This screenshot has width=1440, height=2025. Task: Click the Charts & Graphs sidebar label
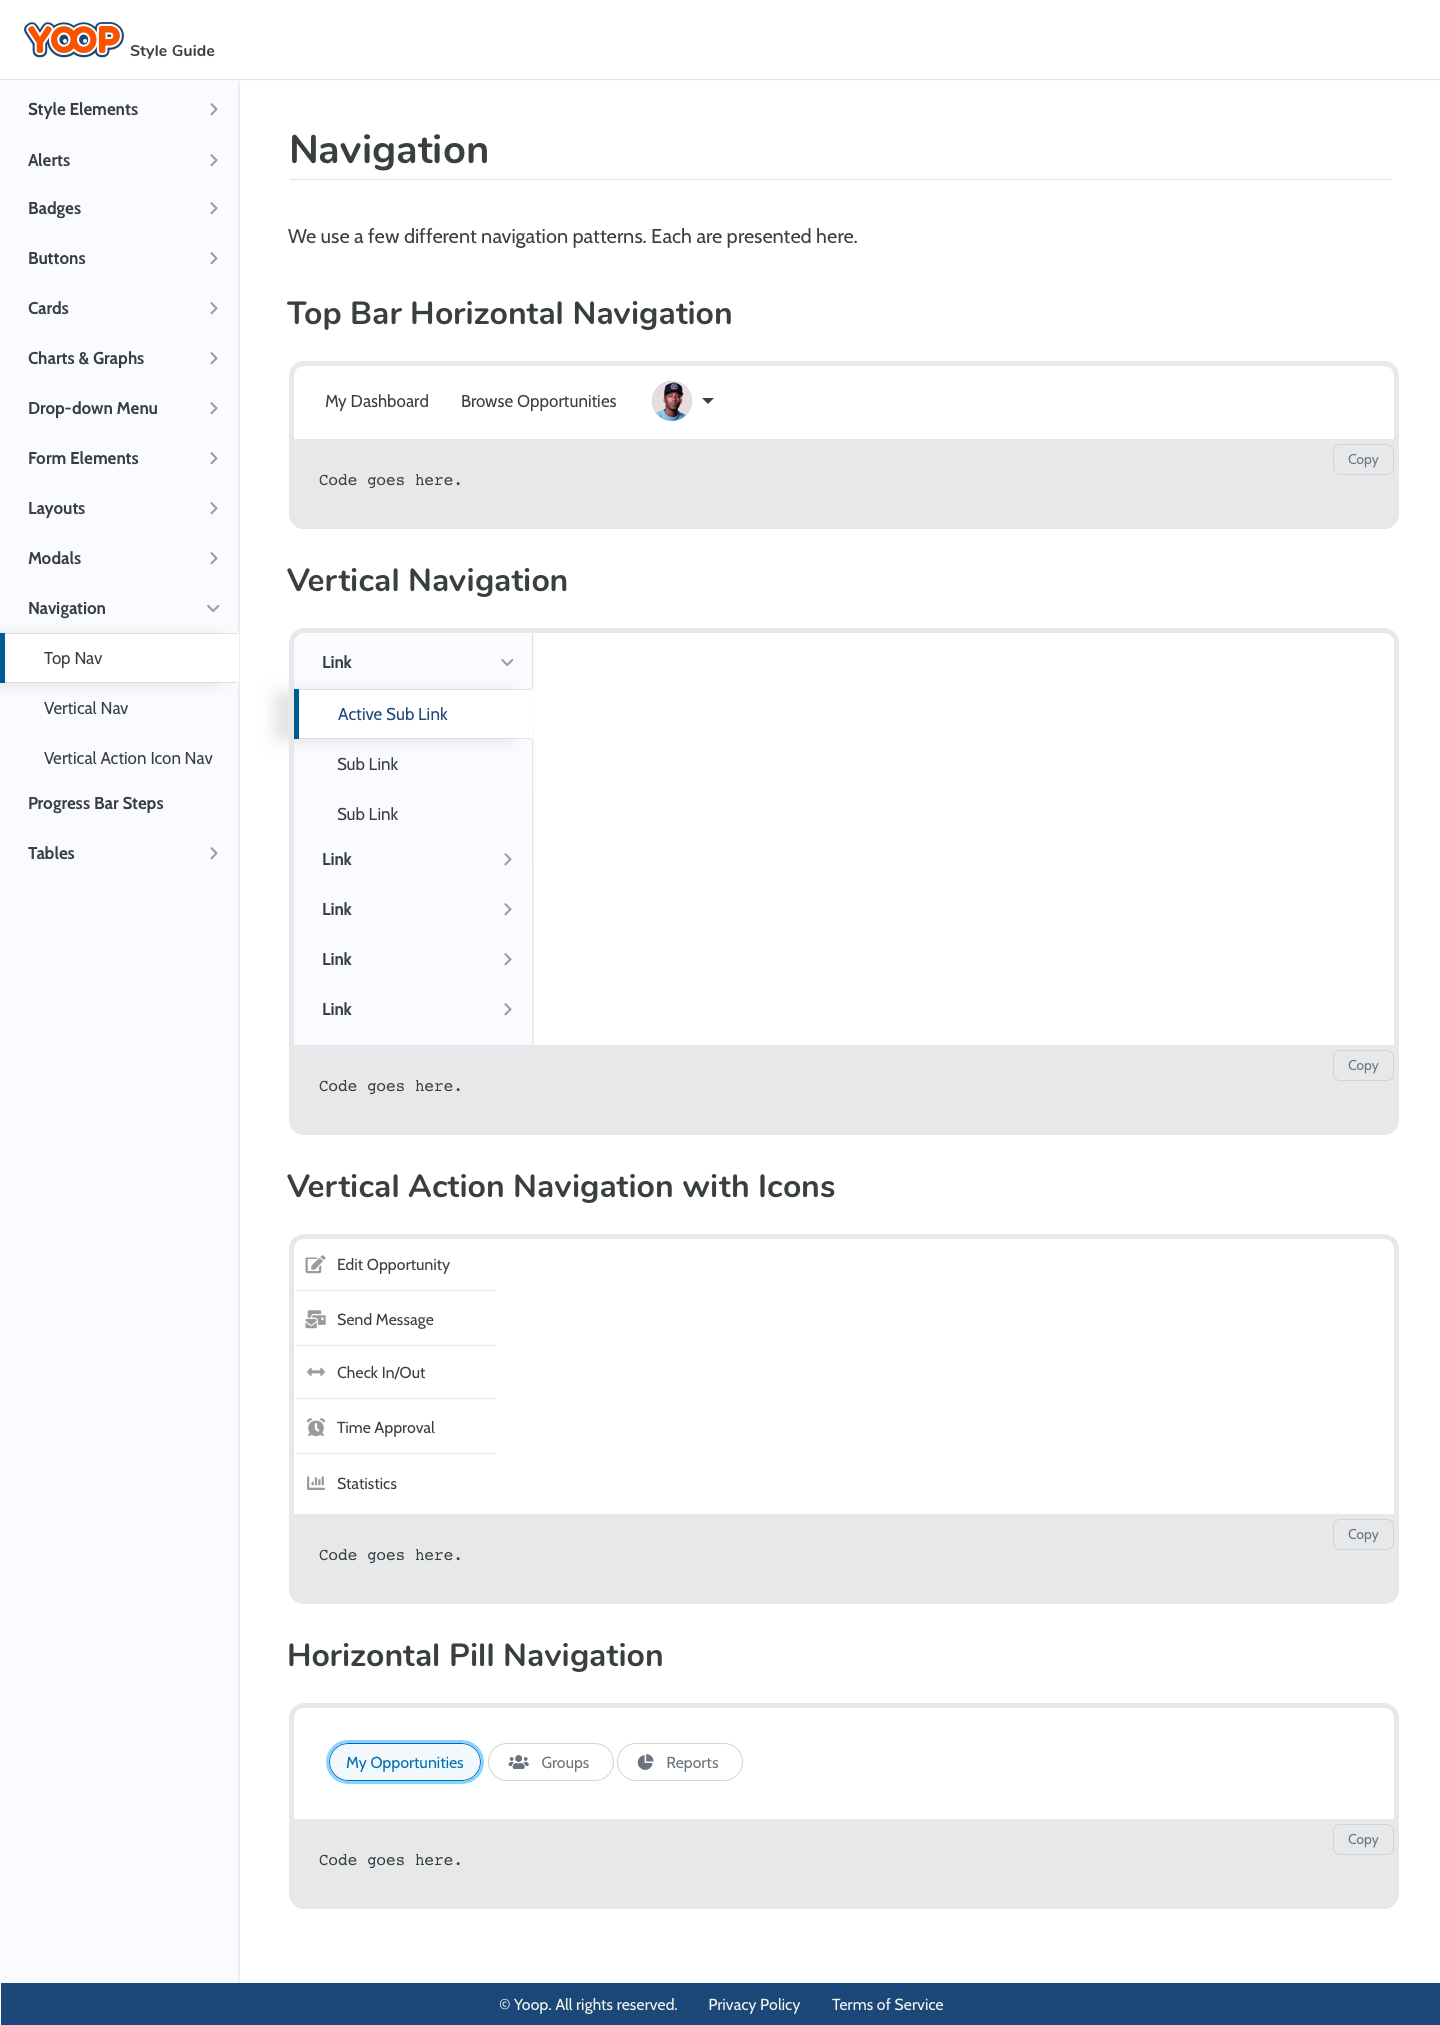[86, 358]
